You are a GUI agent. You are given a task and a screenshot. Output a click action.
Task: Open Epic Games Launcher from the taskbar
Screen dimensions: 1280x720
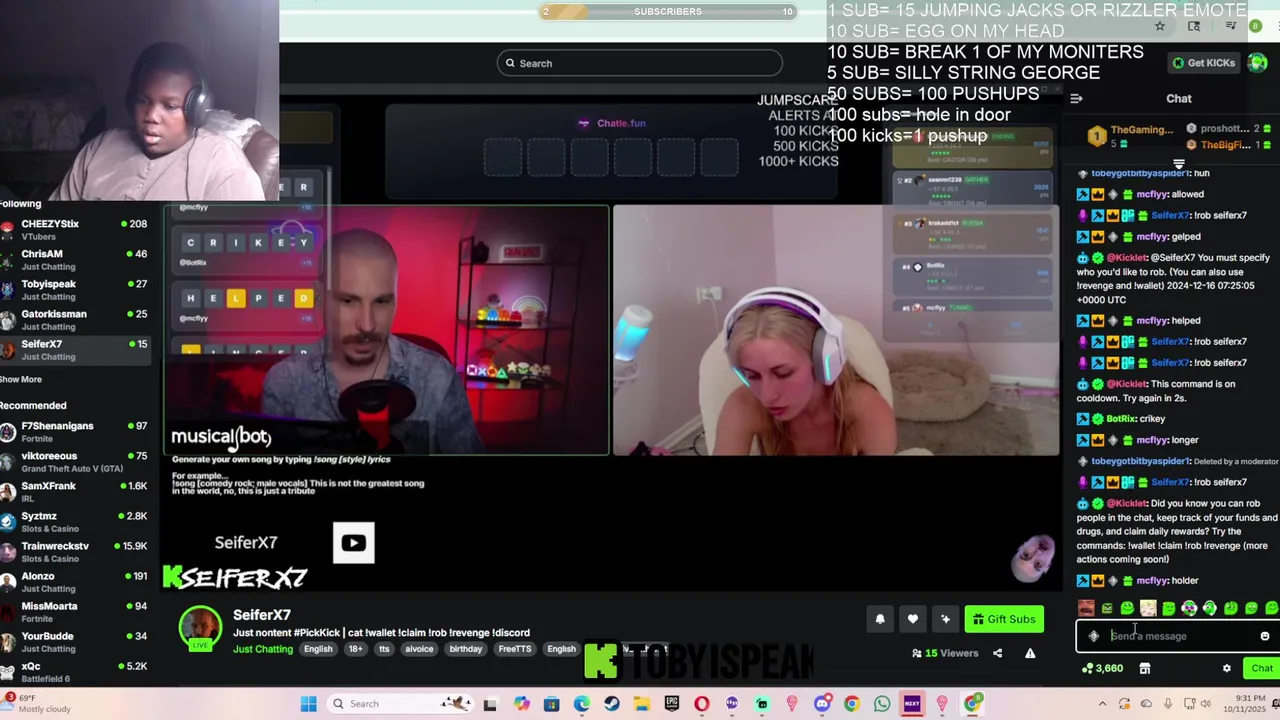click(672, 704)
